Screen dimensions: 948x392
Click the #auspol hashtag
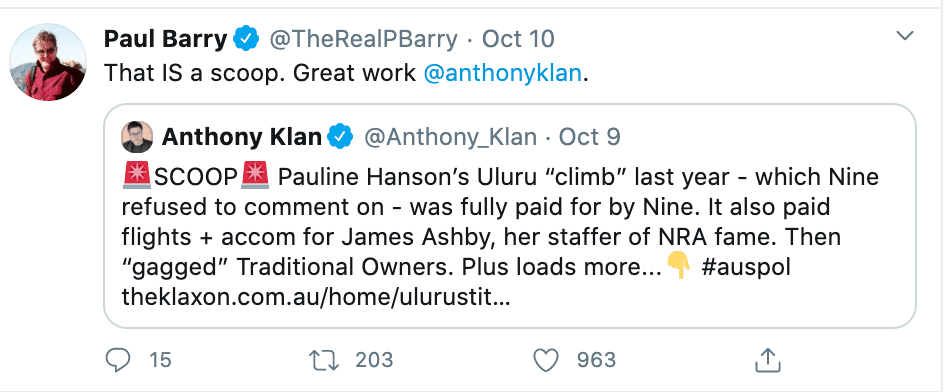click(x=746, y=267)
